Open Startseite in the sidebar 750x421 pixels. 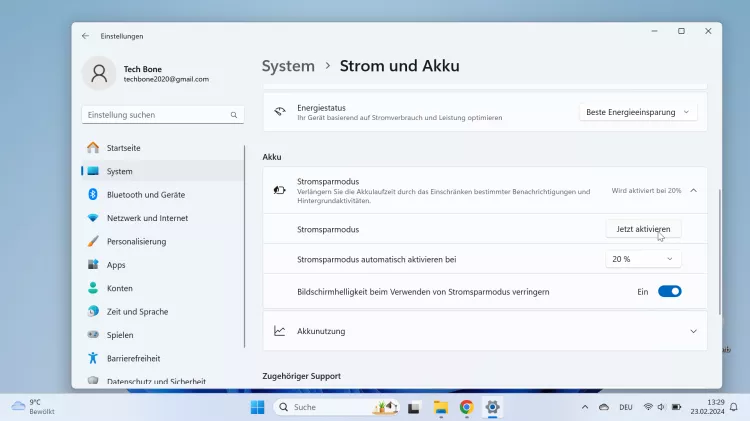coord(163,148)
